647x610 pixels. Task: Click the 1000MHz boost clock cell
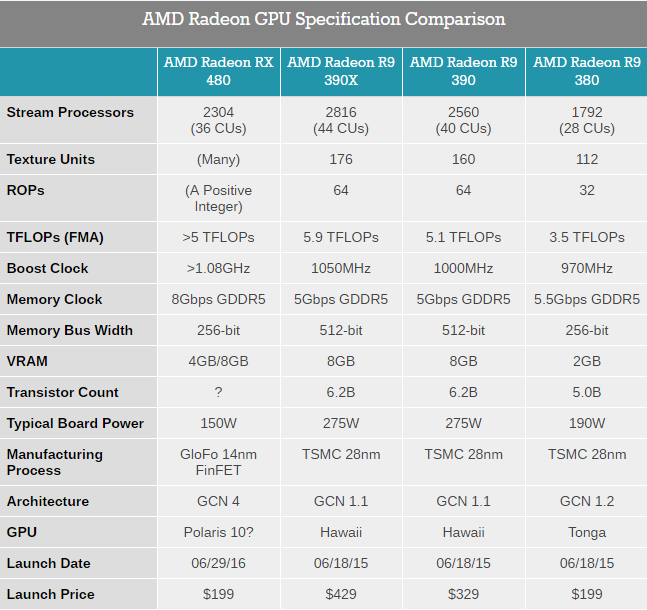click(x=464, y=268)
